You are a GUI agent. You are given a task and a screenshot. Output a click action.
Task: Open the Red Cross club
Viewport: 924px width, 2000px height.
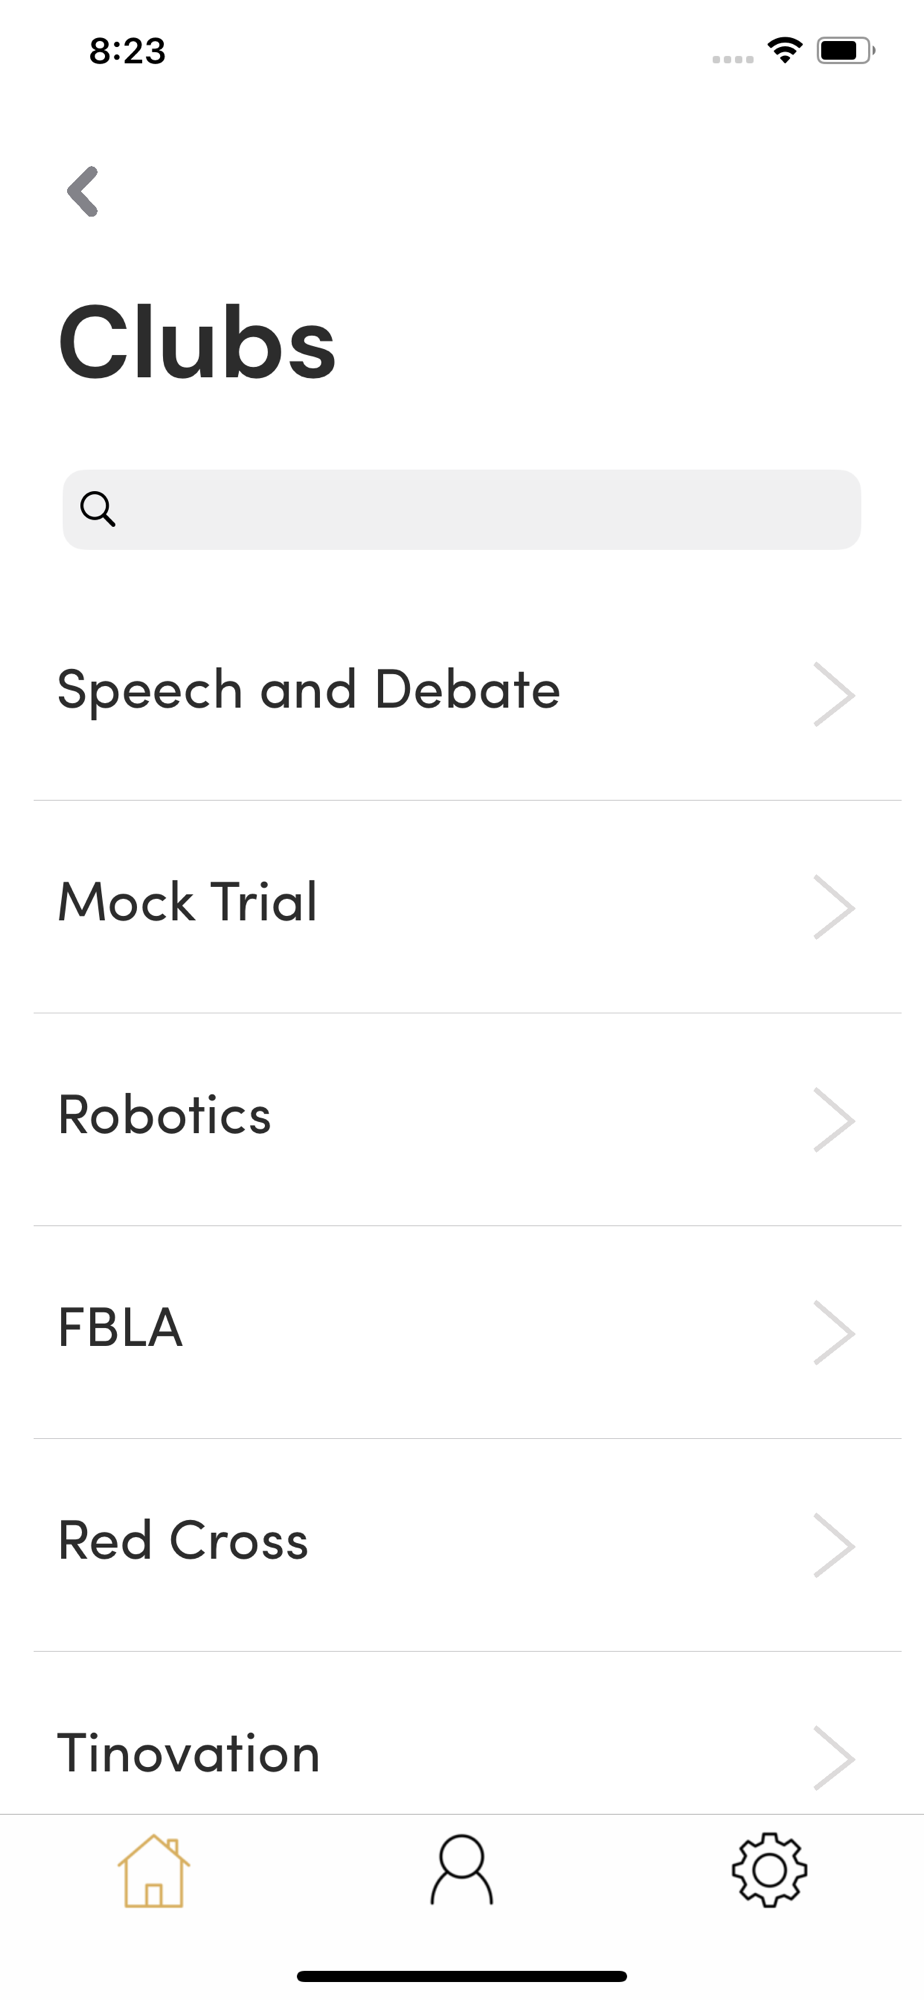(183, 1541)
